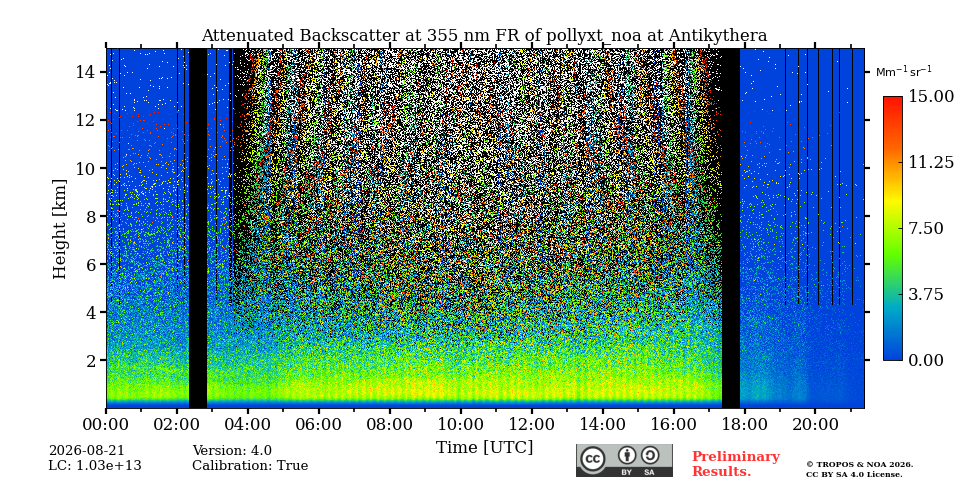Click the 'Time [UTC]' axis label
The image size is (960, 480).
484,447
